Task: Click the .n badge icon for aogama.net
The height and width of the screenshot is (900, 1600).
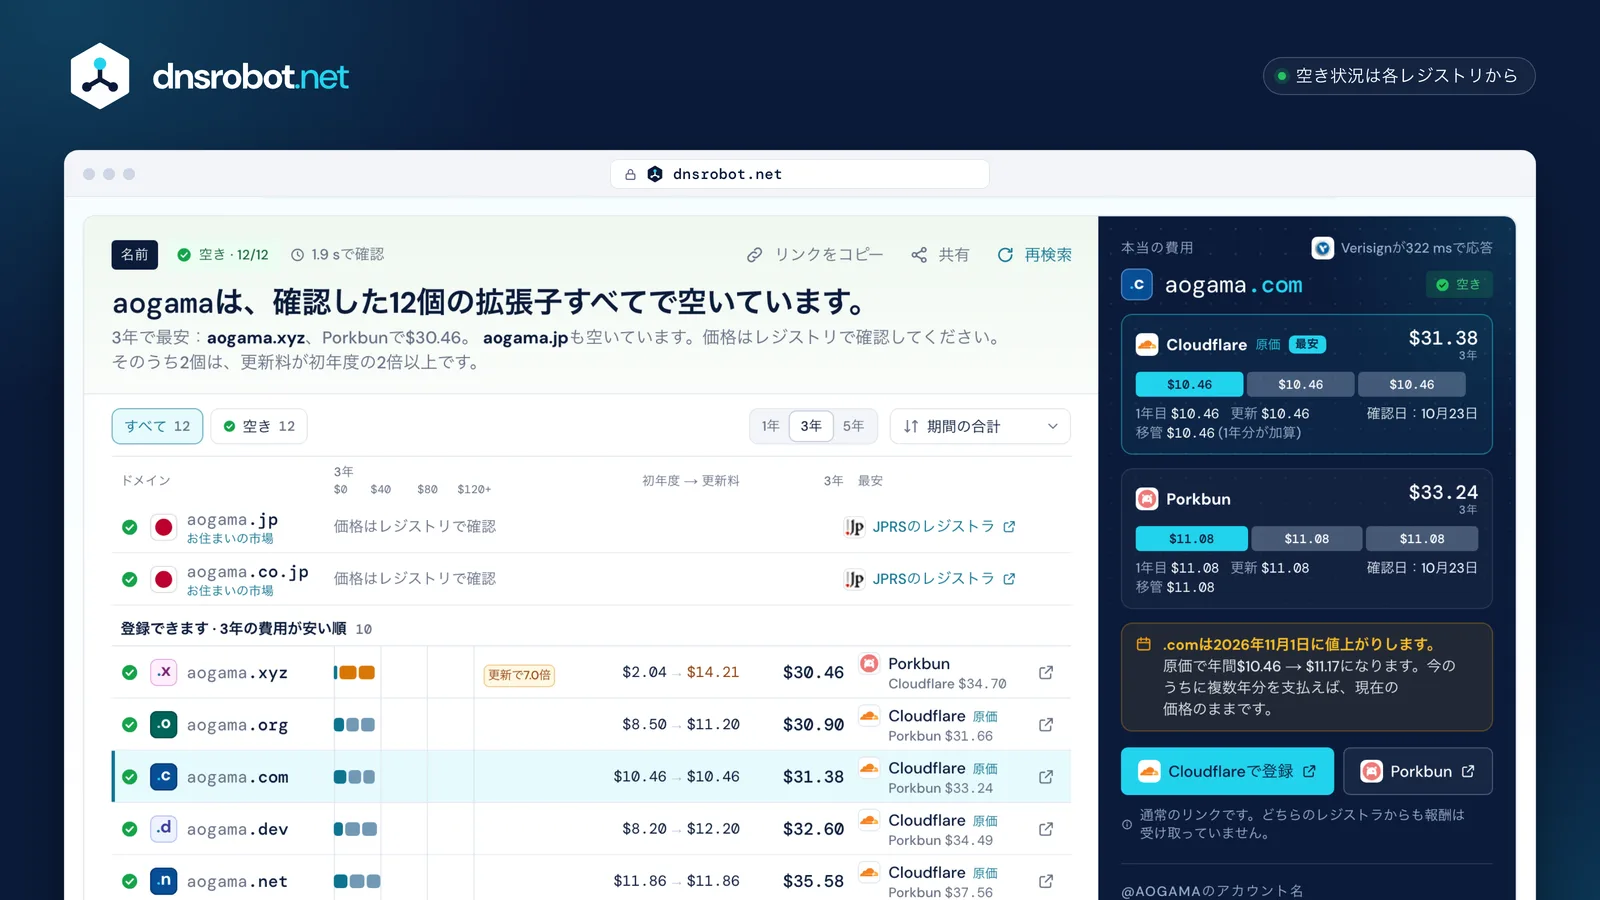Action: (x=164, y=880)
